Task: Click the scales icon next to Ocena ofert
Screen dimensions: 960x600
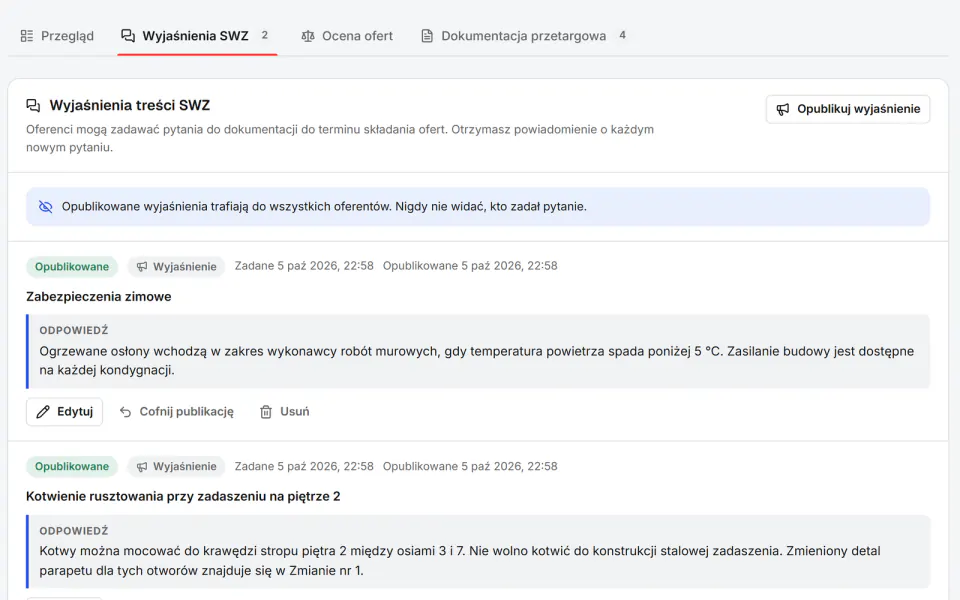Action: (308, 36)
